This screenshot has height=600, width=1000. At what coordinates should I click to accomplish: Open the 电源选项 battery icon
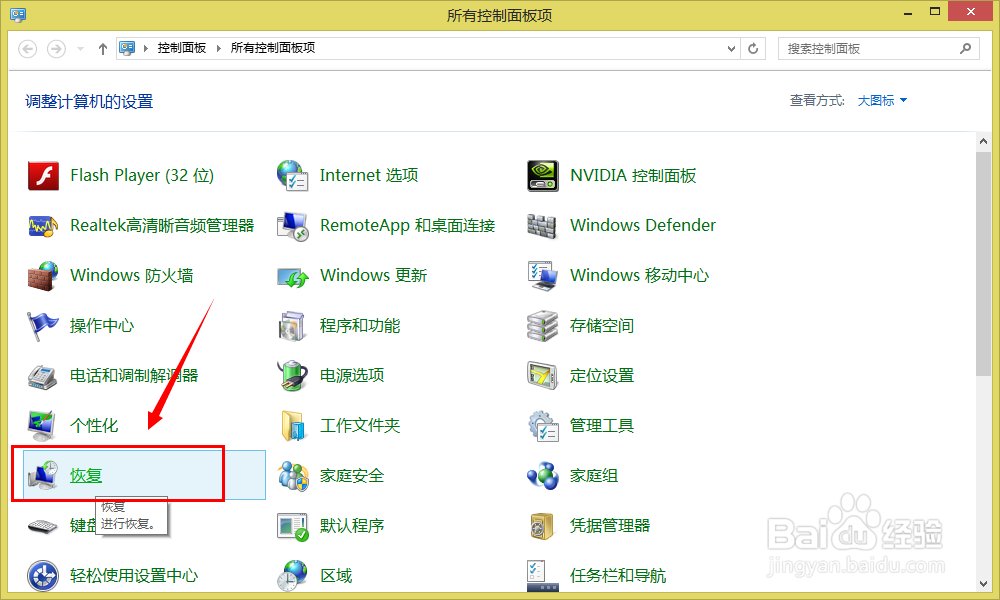pos(293,376)
